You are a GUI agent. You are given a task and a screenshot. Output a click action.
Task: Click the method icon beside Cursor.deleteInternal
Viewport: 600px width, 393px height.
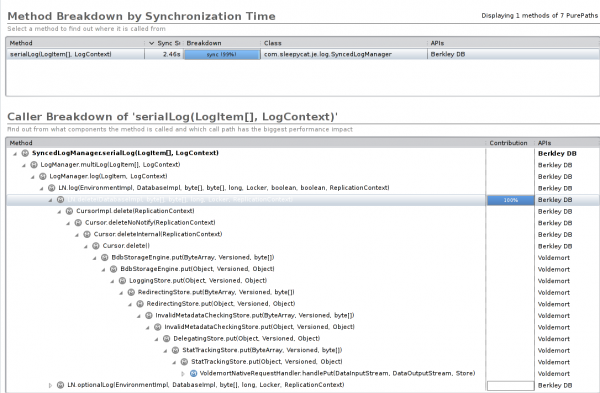click(x=87, y=234)
